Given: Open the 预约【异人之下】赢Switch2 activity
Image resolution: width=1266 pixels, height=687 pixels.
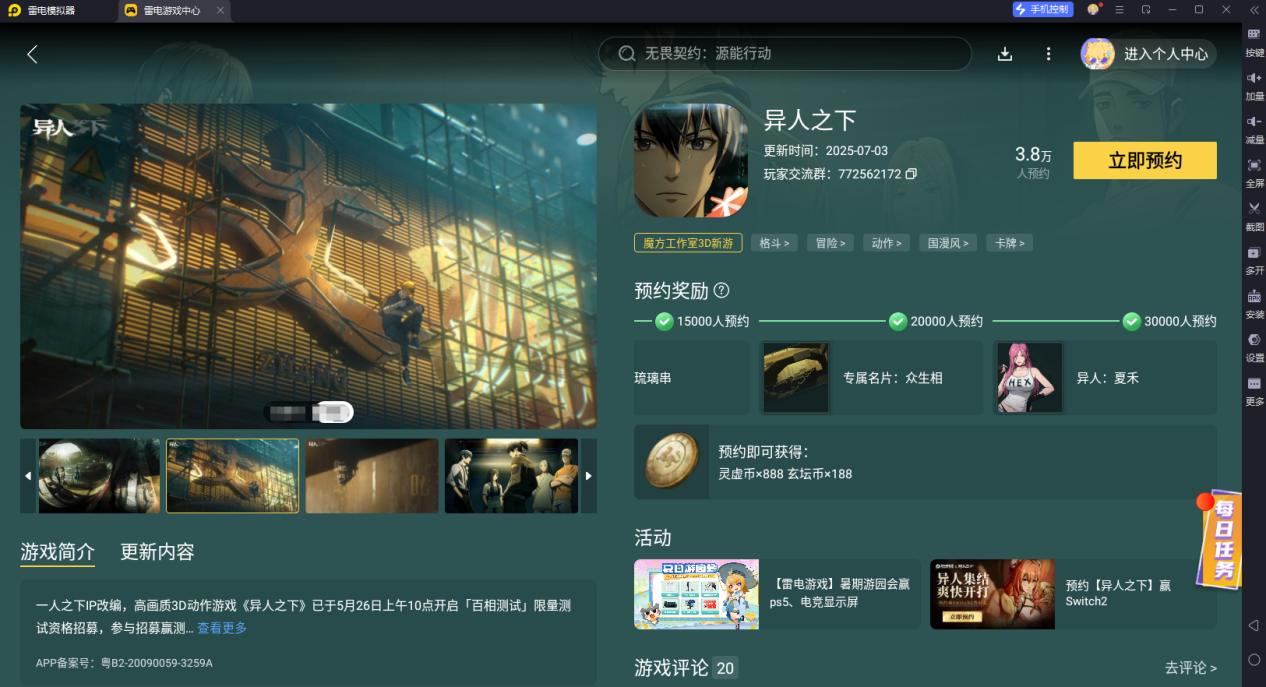Looking at the screenshot, I should 1073,594.
